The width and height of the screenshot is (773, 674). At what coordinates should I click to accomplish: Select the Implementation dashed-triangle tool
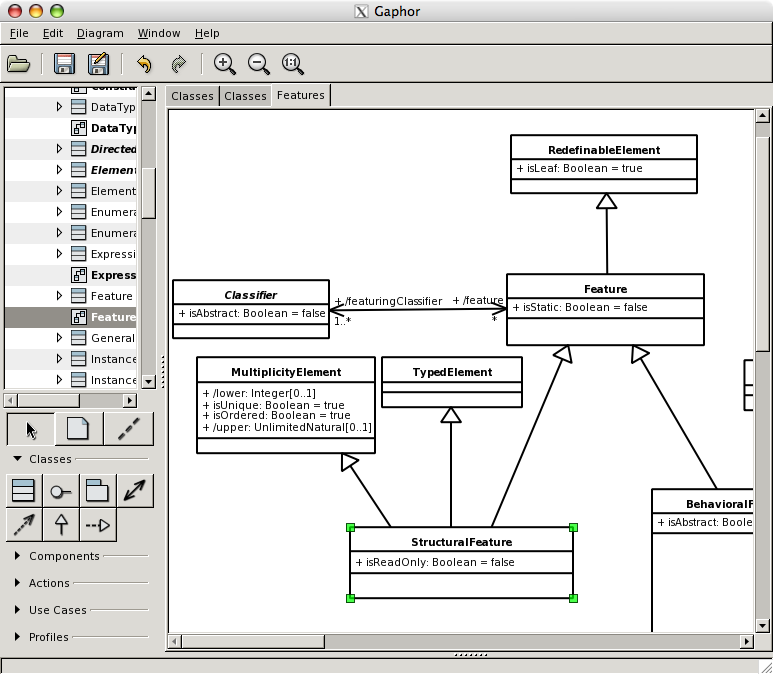tap(98, 525)
